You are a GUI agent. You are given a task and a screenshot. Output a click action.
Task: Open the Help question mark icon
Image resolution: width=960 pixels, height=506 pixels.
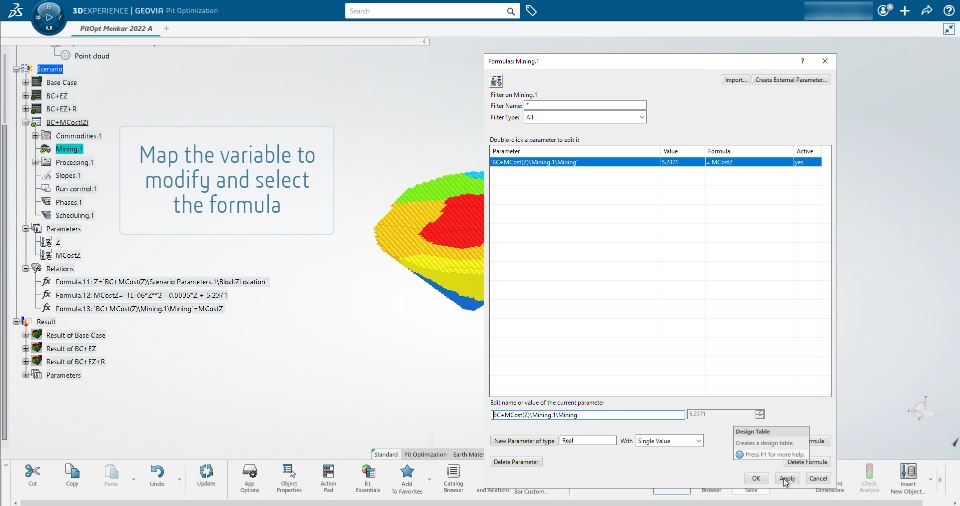coord(948,10)
